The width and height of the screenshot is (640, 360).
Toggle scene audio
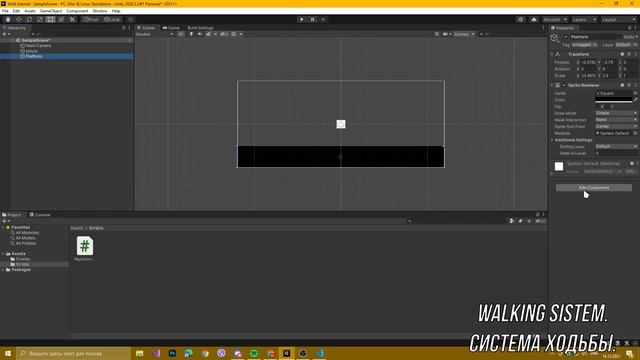pyautogui.click(x=200, y=34)
